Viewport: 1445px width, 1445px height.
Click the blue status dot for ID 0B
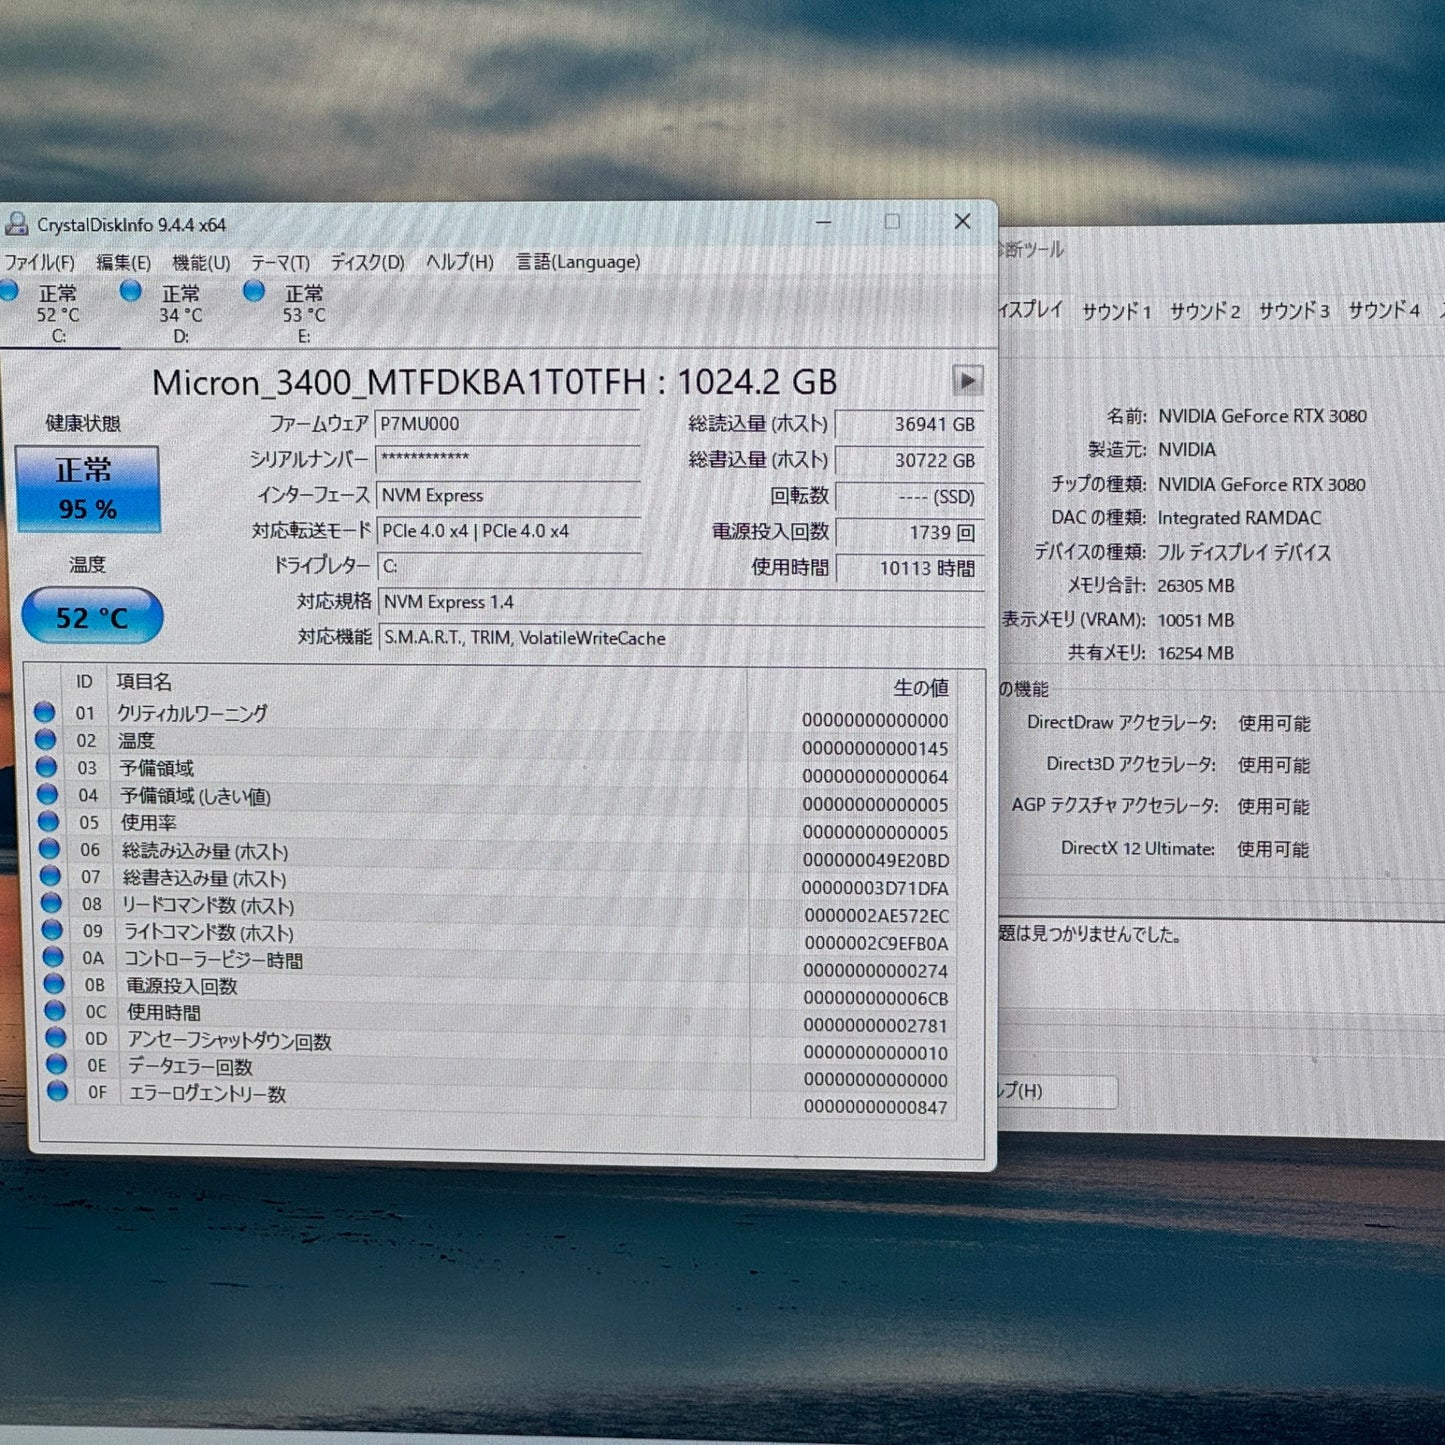point(54,984)
